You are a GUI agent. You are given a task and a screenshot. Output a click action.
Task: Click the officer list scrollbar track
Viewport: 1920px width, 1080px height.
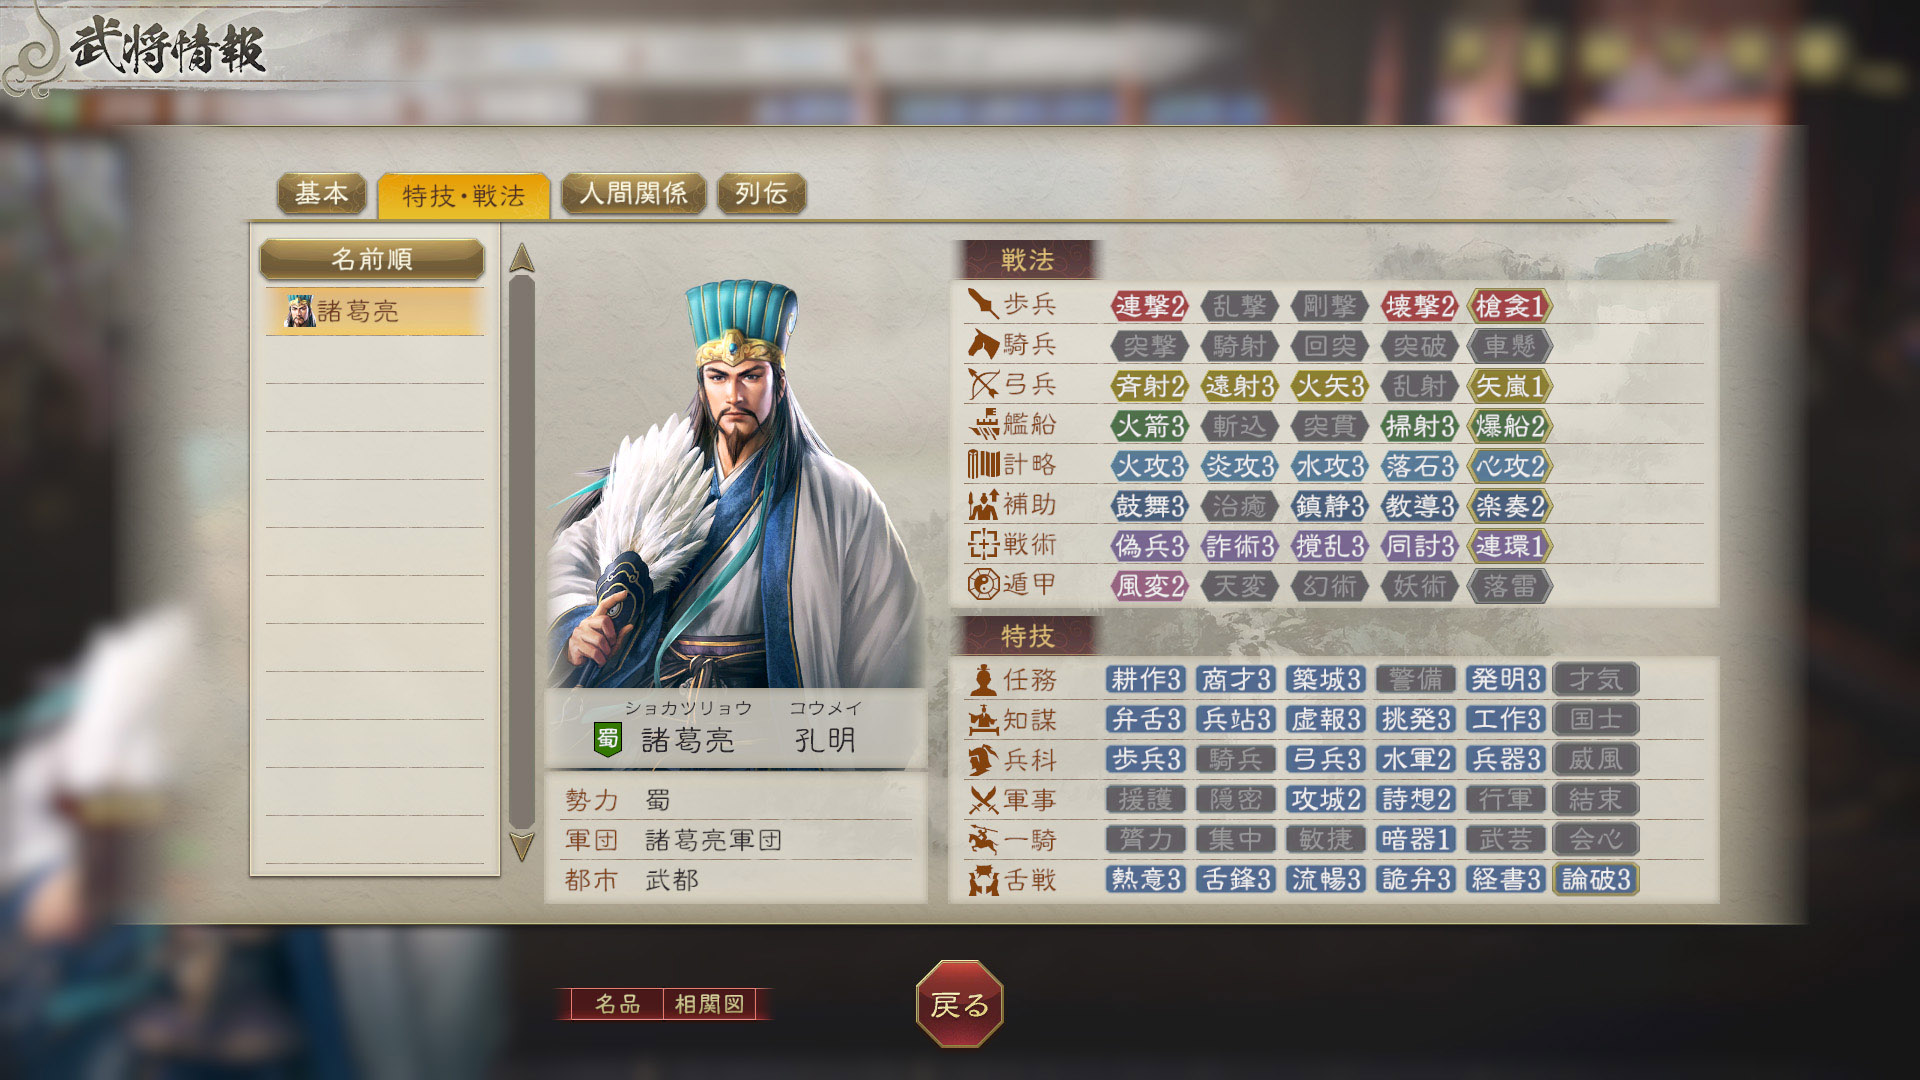pos(522,552)
